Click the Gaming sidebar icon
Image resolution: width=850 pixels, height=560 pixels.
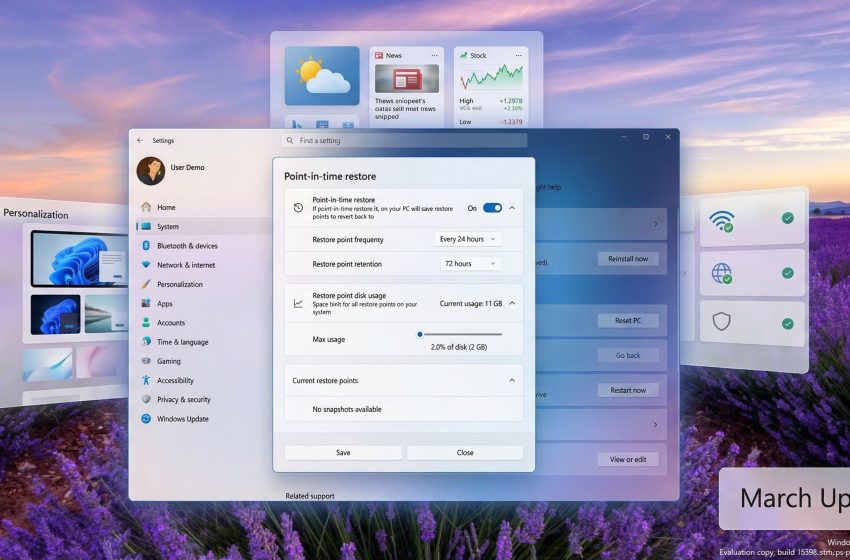(146, 361)
